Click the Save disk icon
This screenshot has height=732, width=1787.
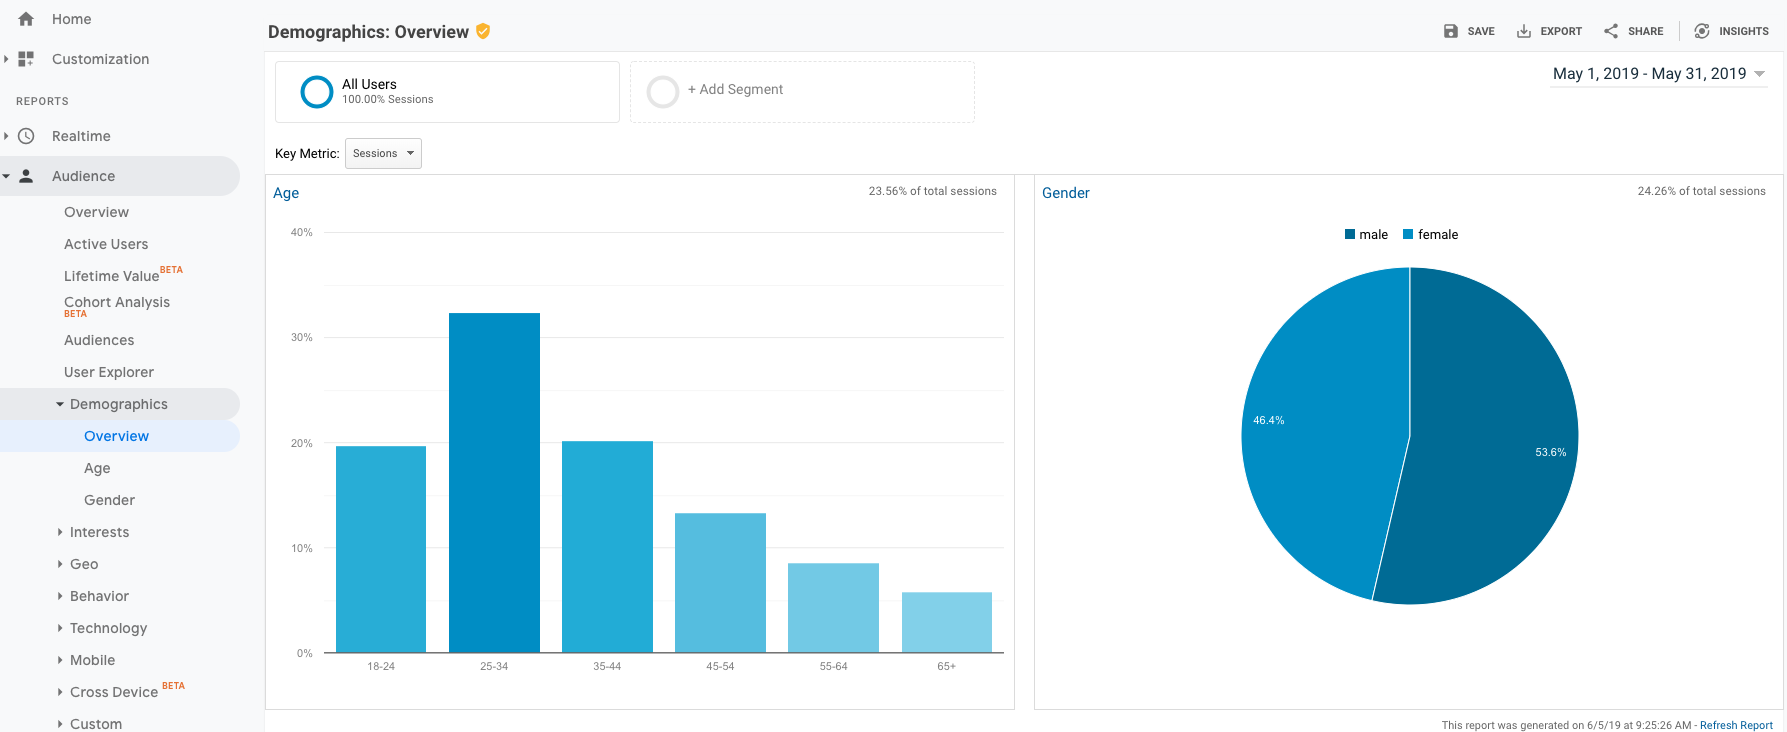click(1450, 31)
